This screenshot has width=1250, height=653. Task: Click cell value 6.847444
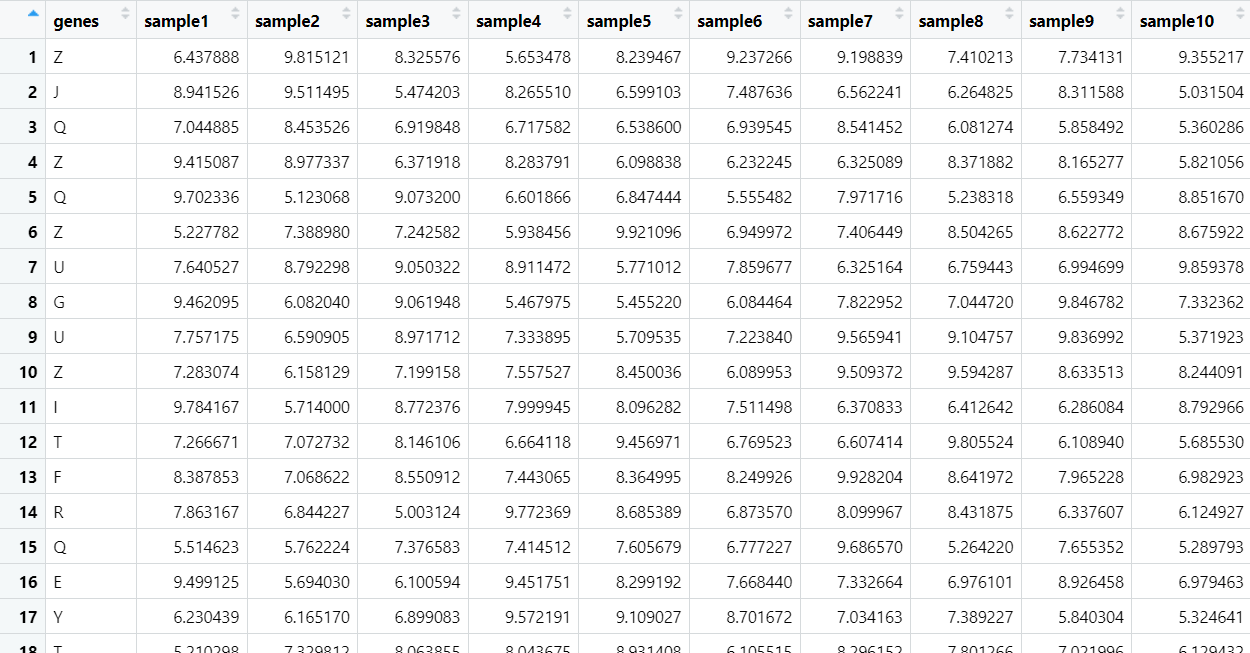[x=649, y=197]
